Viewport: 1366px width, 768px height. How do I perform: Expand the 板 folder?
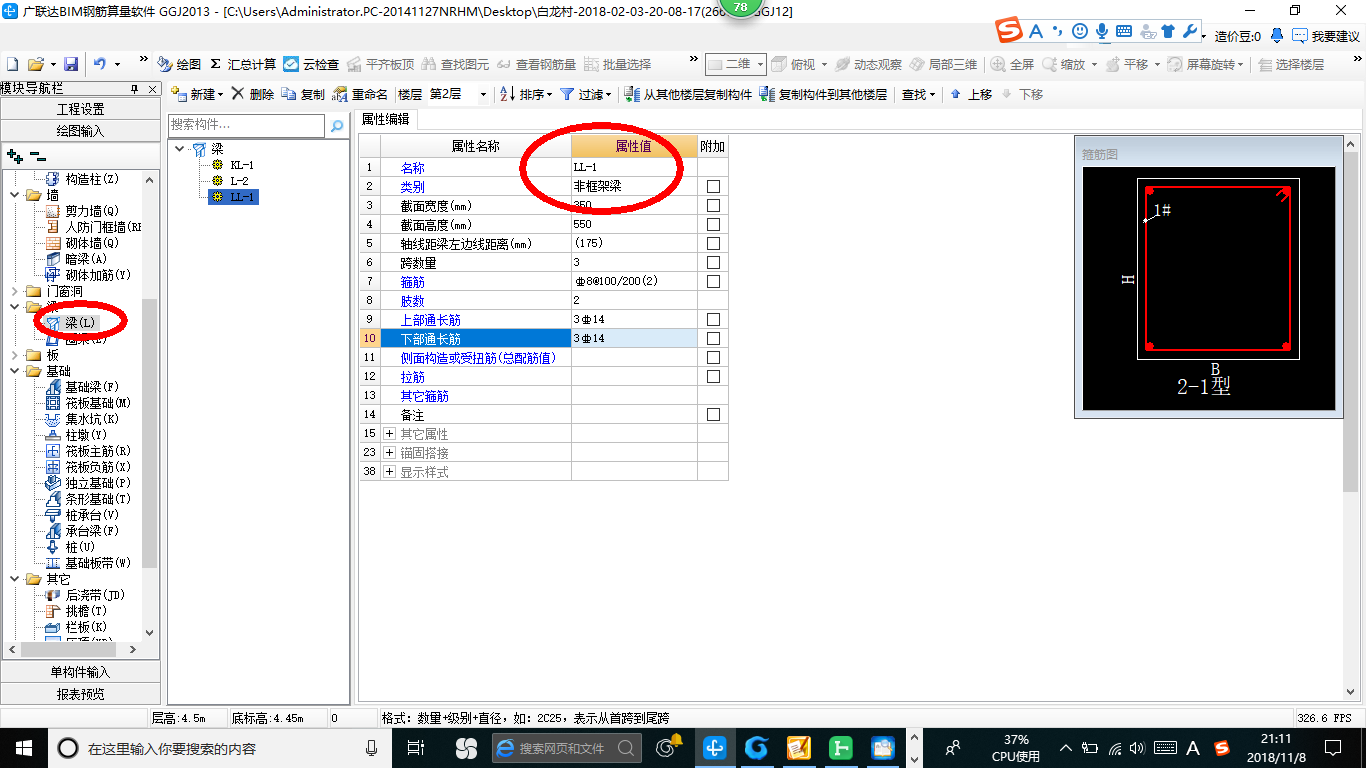click(15, 355)
